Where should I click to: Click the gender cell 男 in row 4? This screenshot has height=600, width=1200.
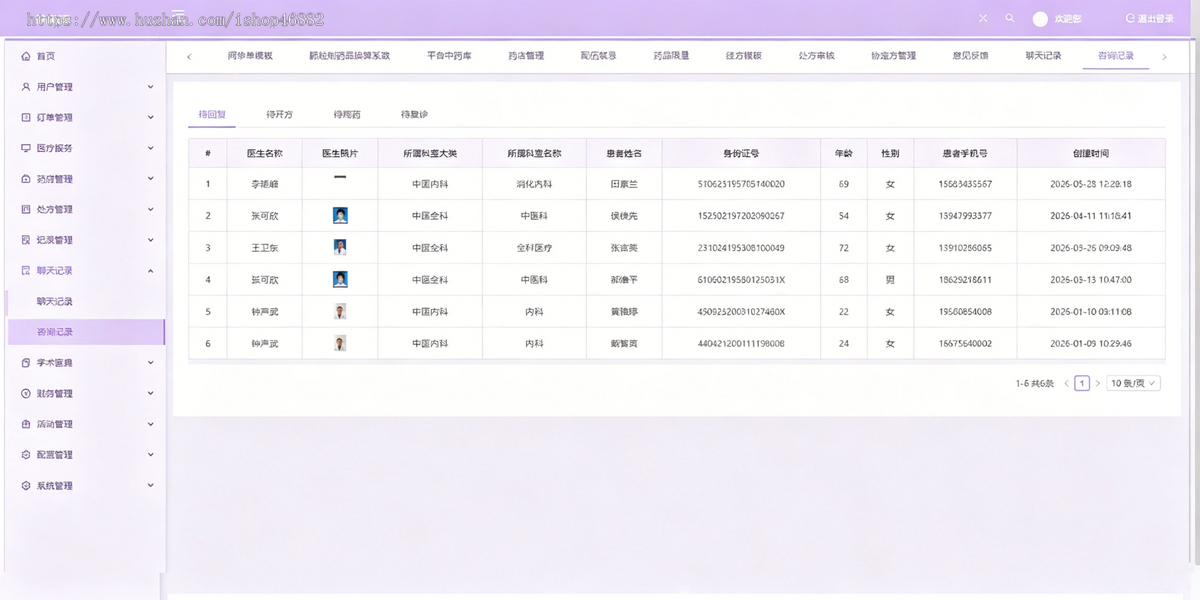pos(890,280)
